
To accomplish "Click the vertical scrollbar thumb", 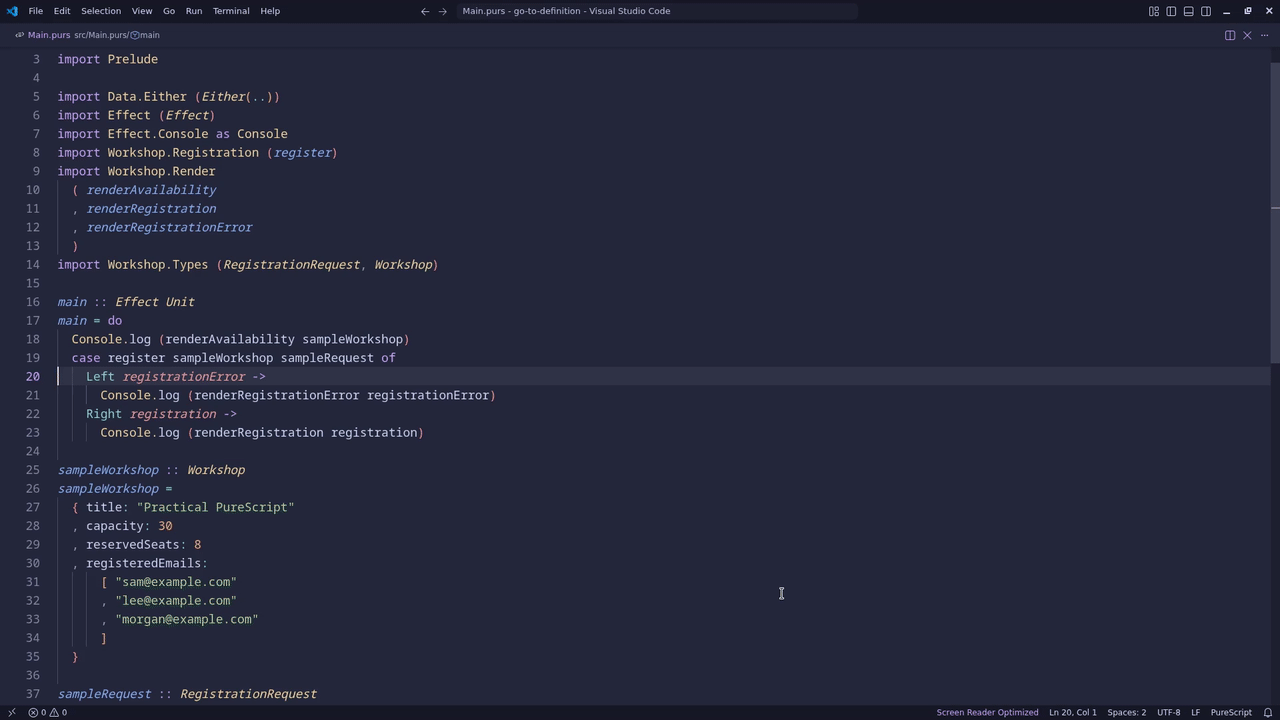I will point(1275,213).
